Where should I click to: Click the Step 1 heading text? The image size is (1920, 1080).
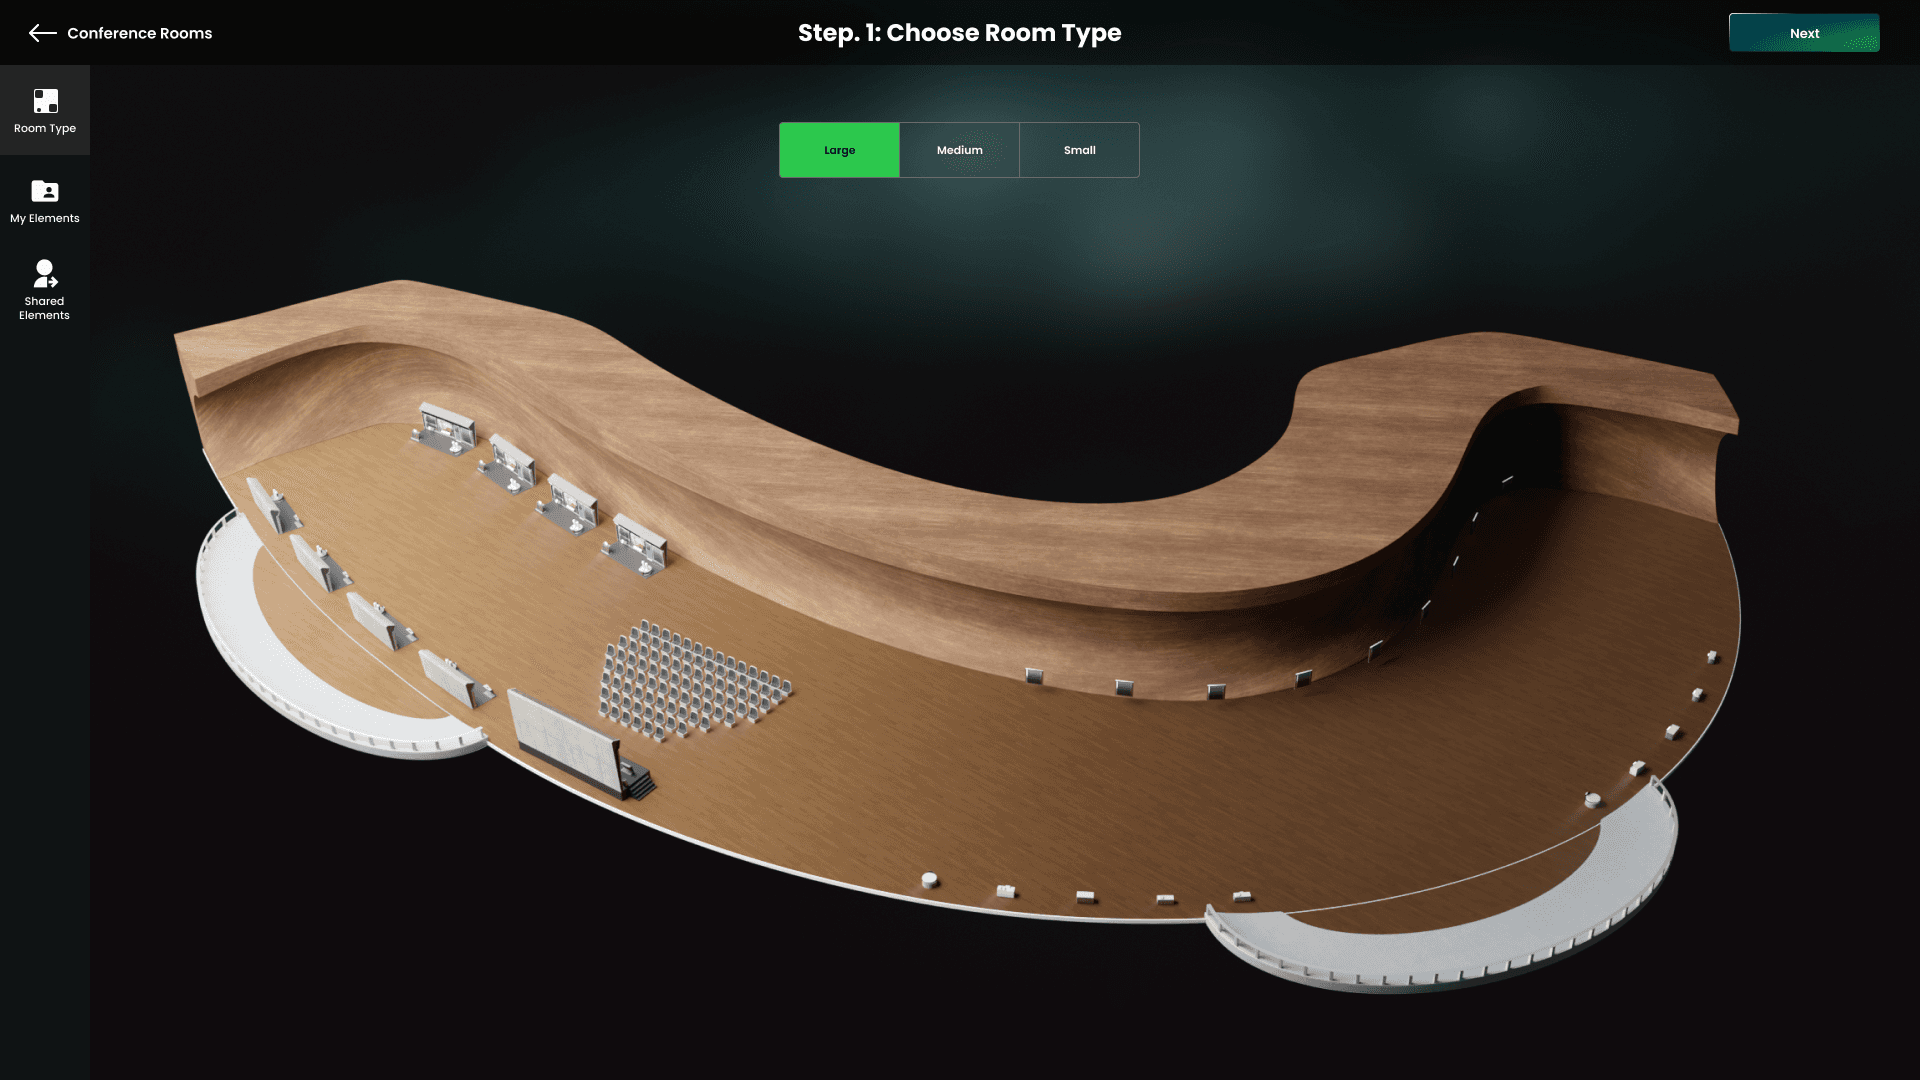(959, 33)
